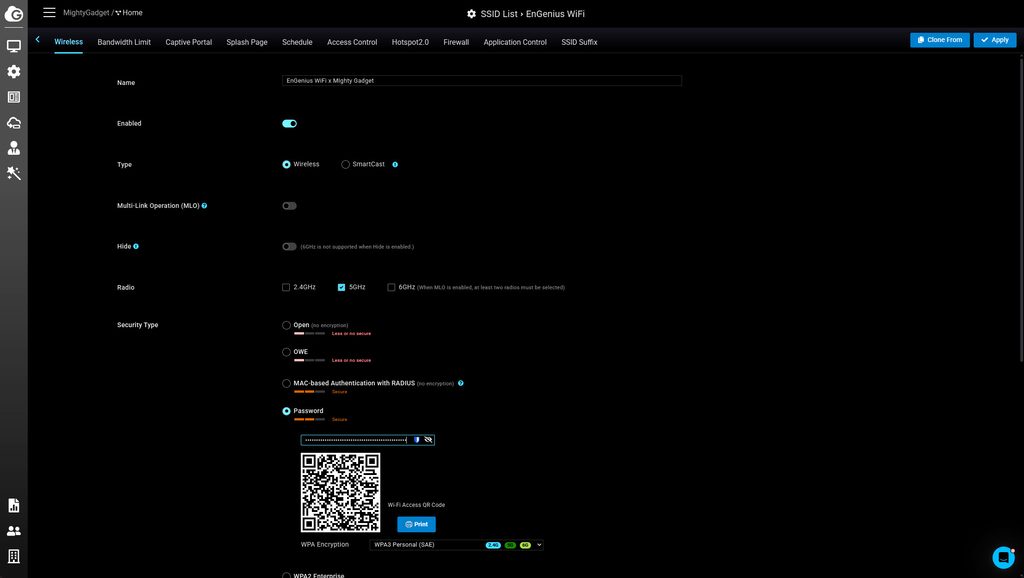The height and width of the screenshot is (578, 1024).
Task: Check the 2.4GHz radio checkbox
Action: point(286,287)
